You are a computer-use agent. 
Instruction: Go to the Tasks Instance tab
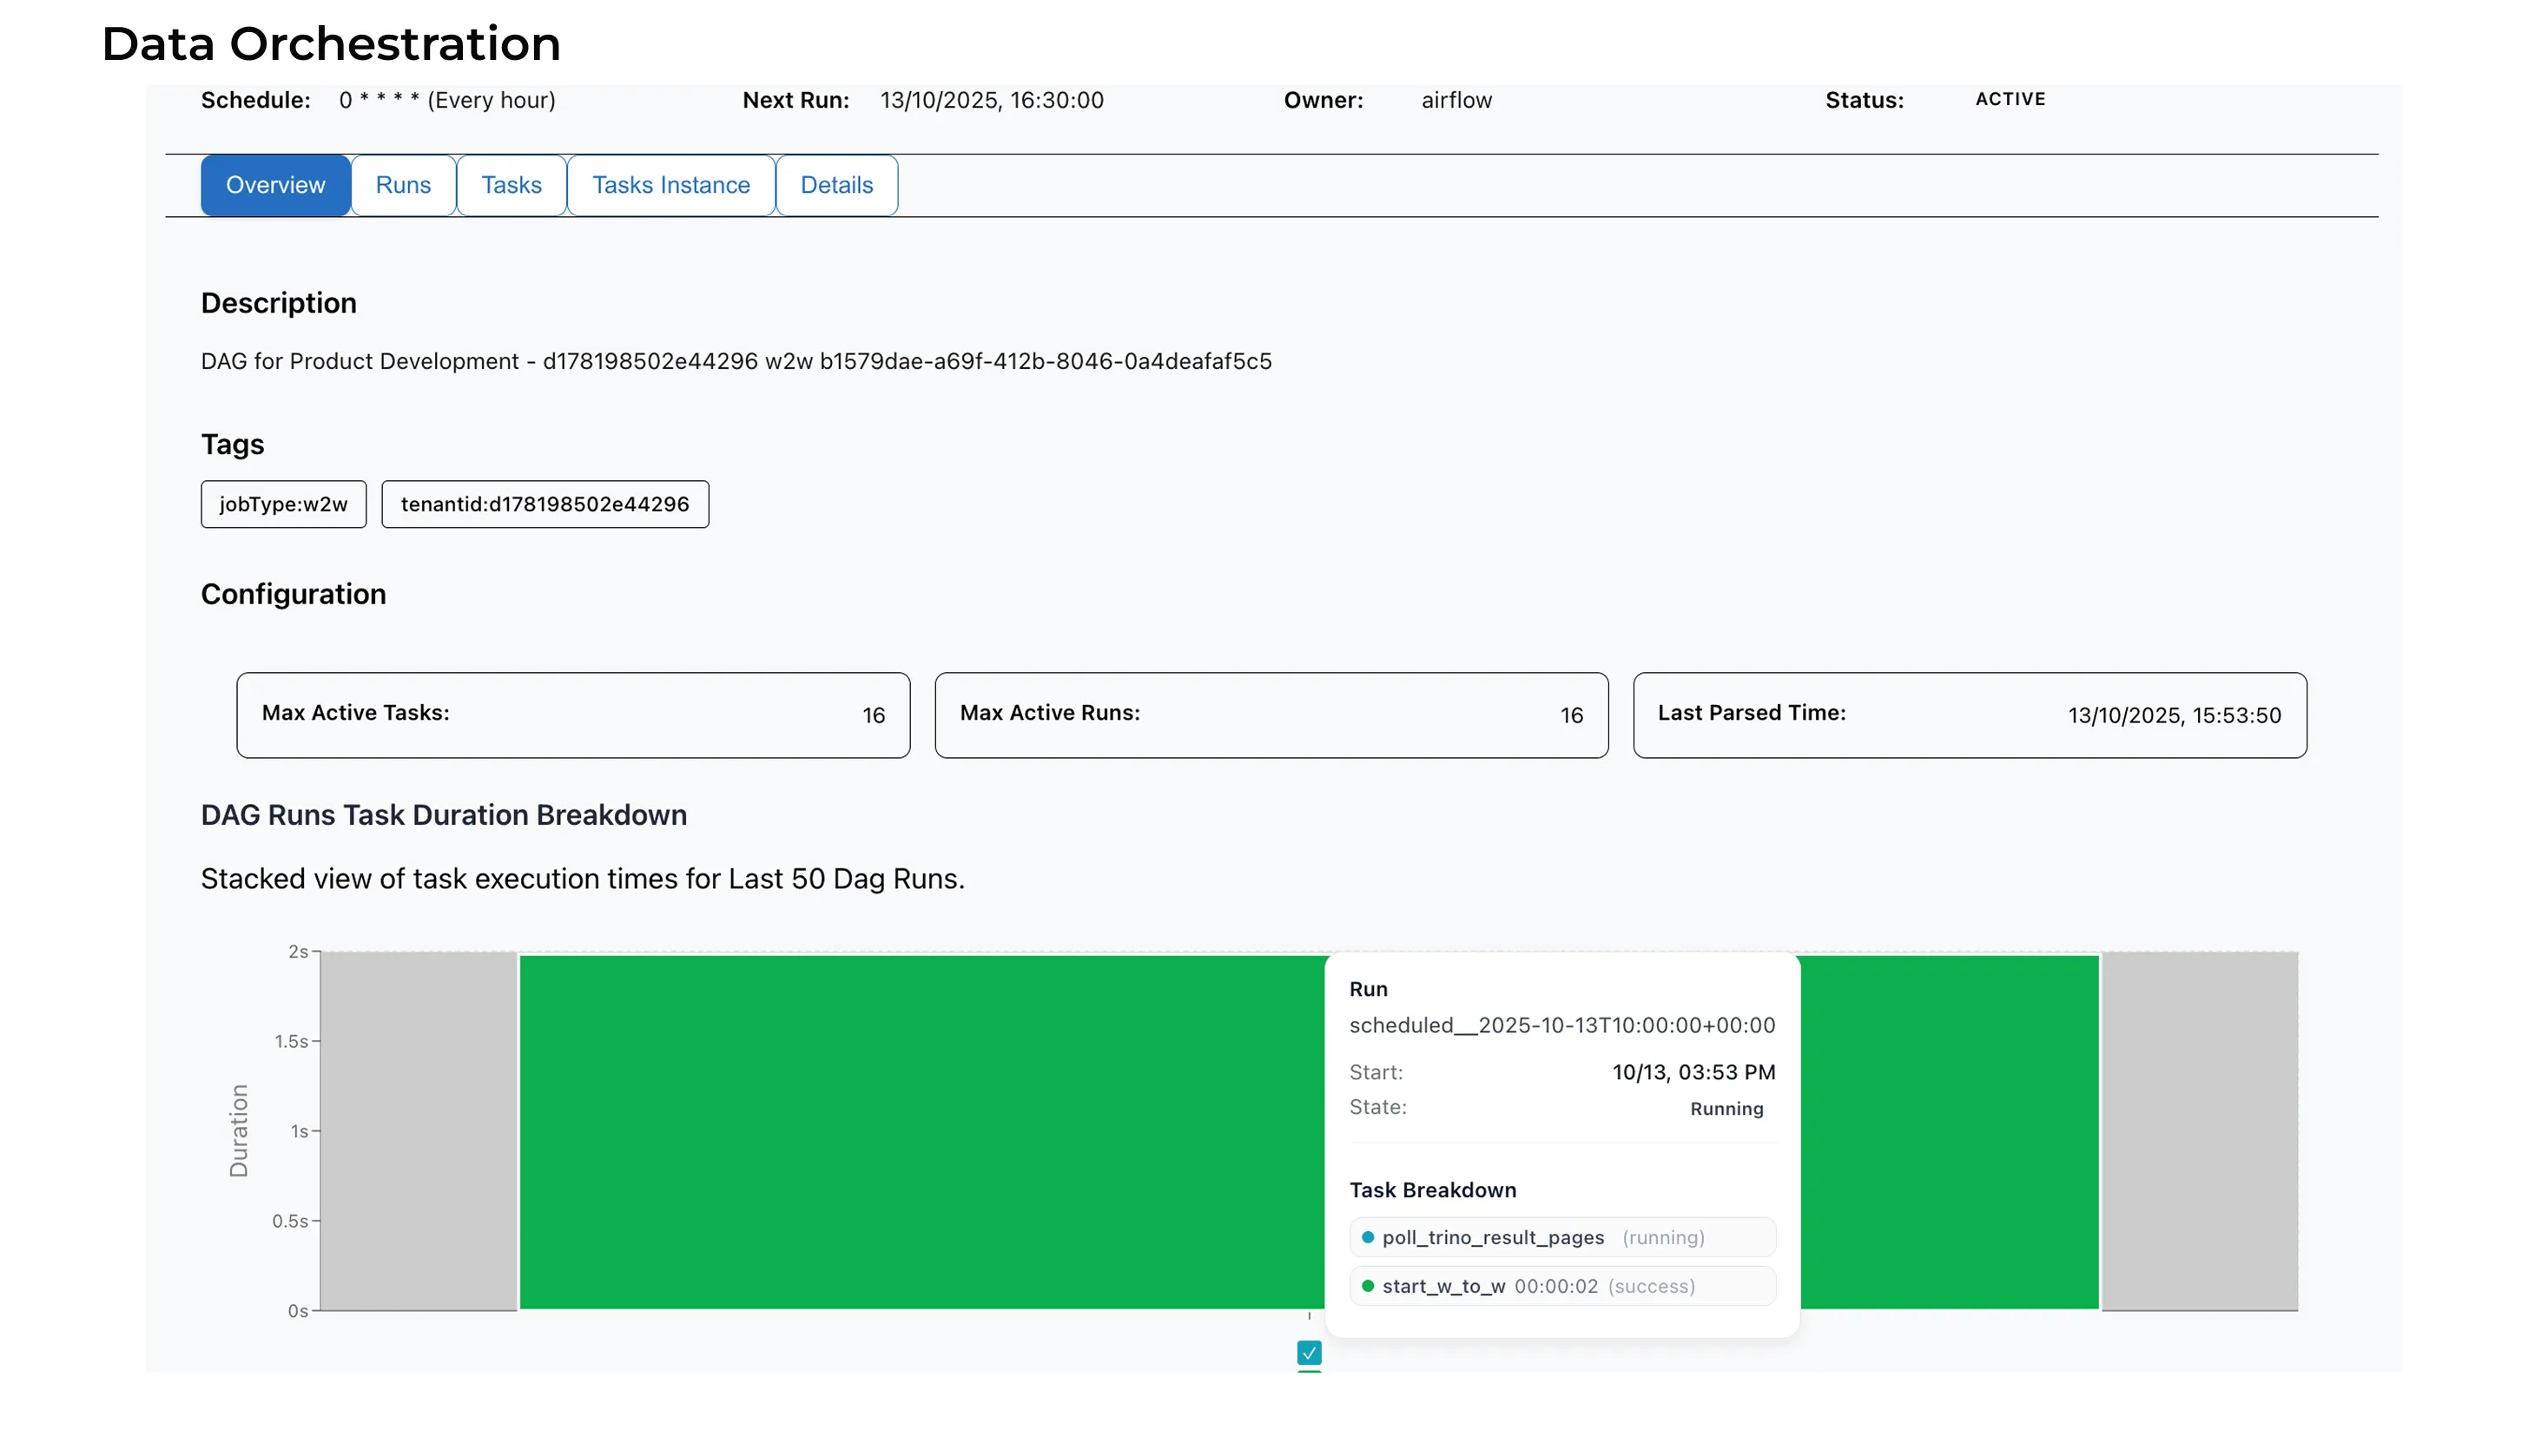pos(670,185)
